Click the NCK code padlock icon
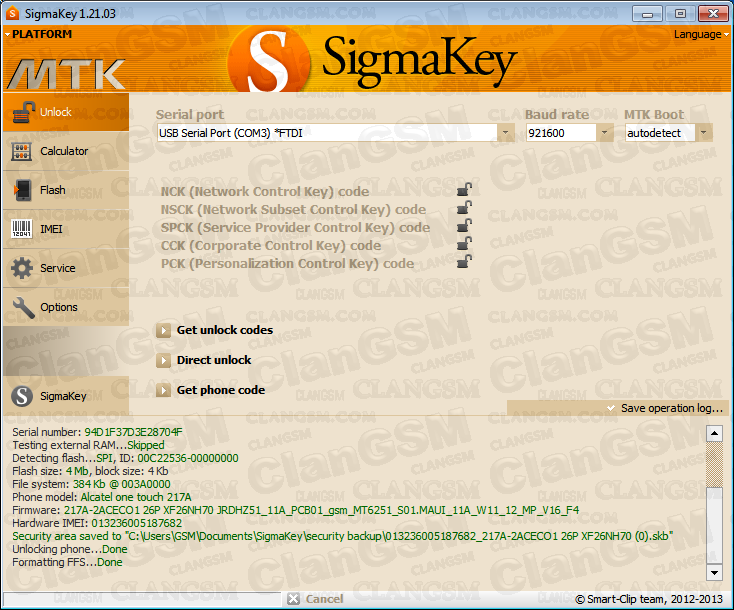Viewport: 734px width, 610px height. [x=464, y=190]
